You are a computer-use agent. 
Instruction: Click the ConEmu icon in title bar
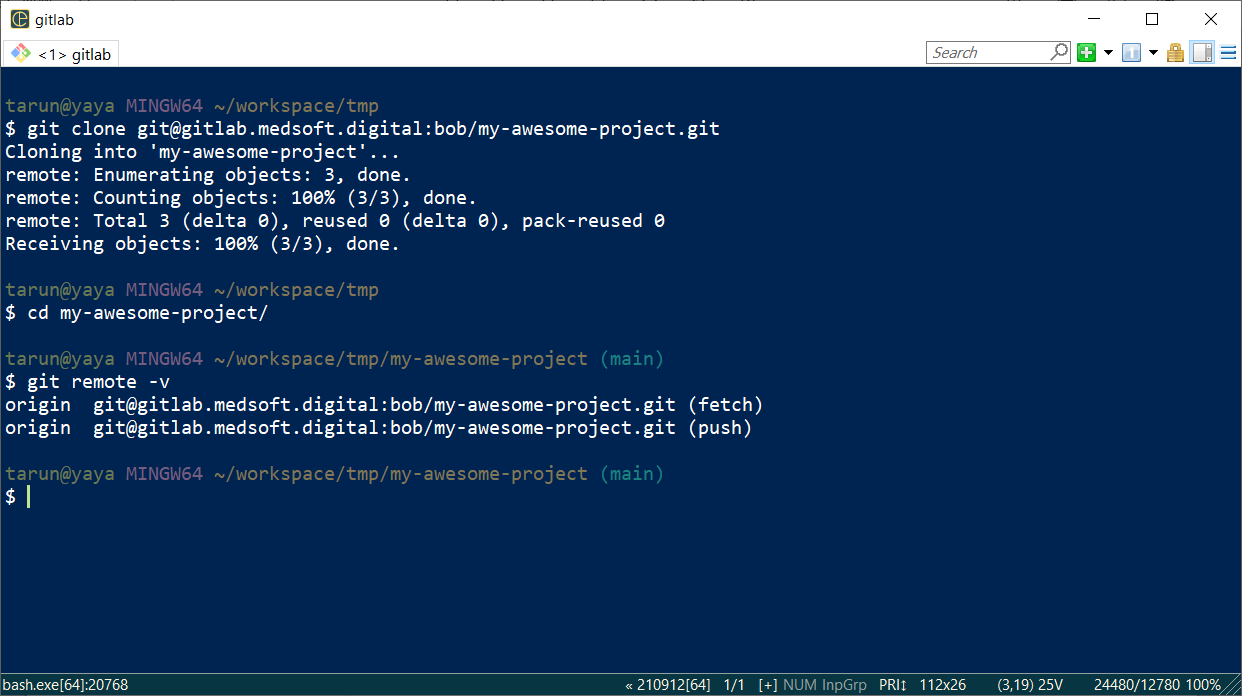pos(19,20)
